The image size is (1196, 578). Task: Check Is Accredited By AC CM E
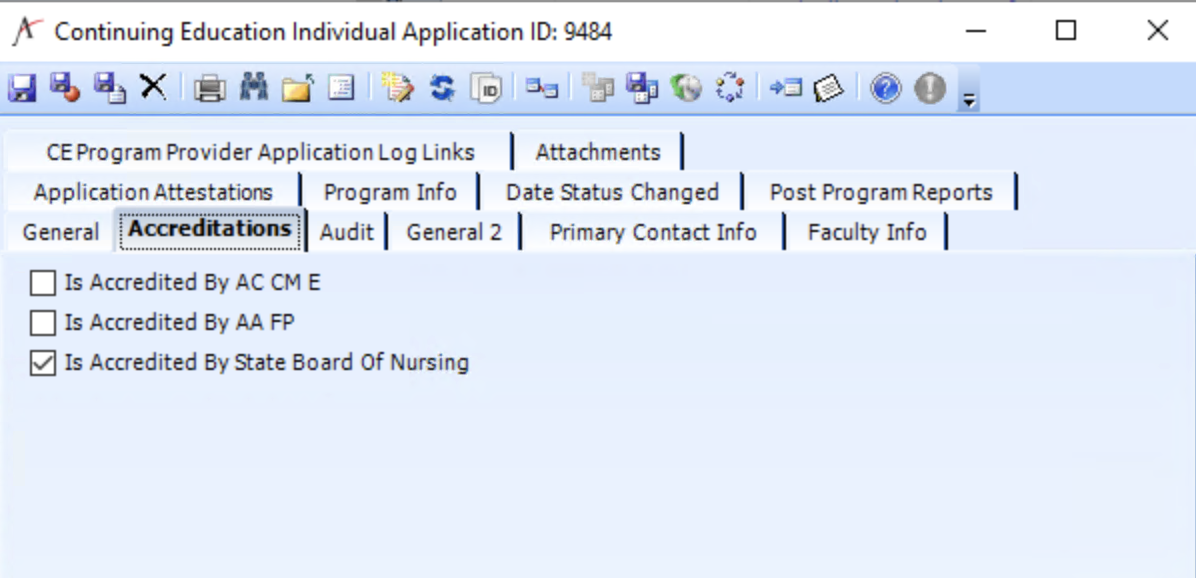41,282
